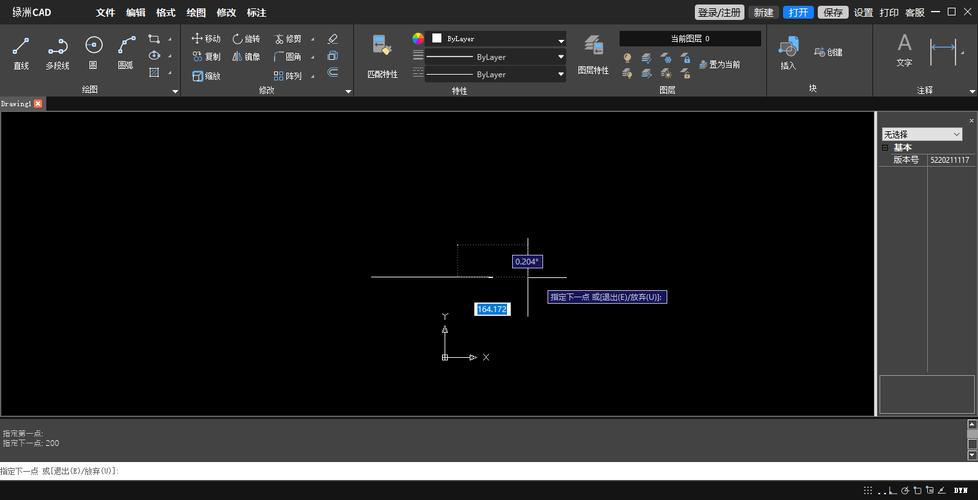Viewport: 978px width, 500px height.
Task: Collapse the 基本 properties group
Action: click(884, 148)
